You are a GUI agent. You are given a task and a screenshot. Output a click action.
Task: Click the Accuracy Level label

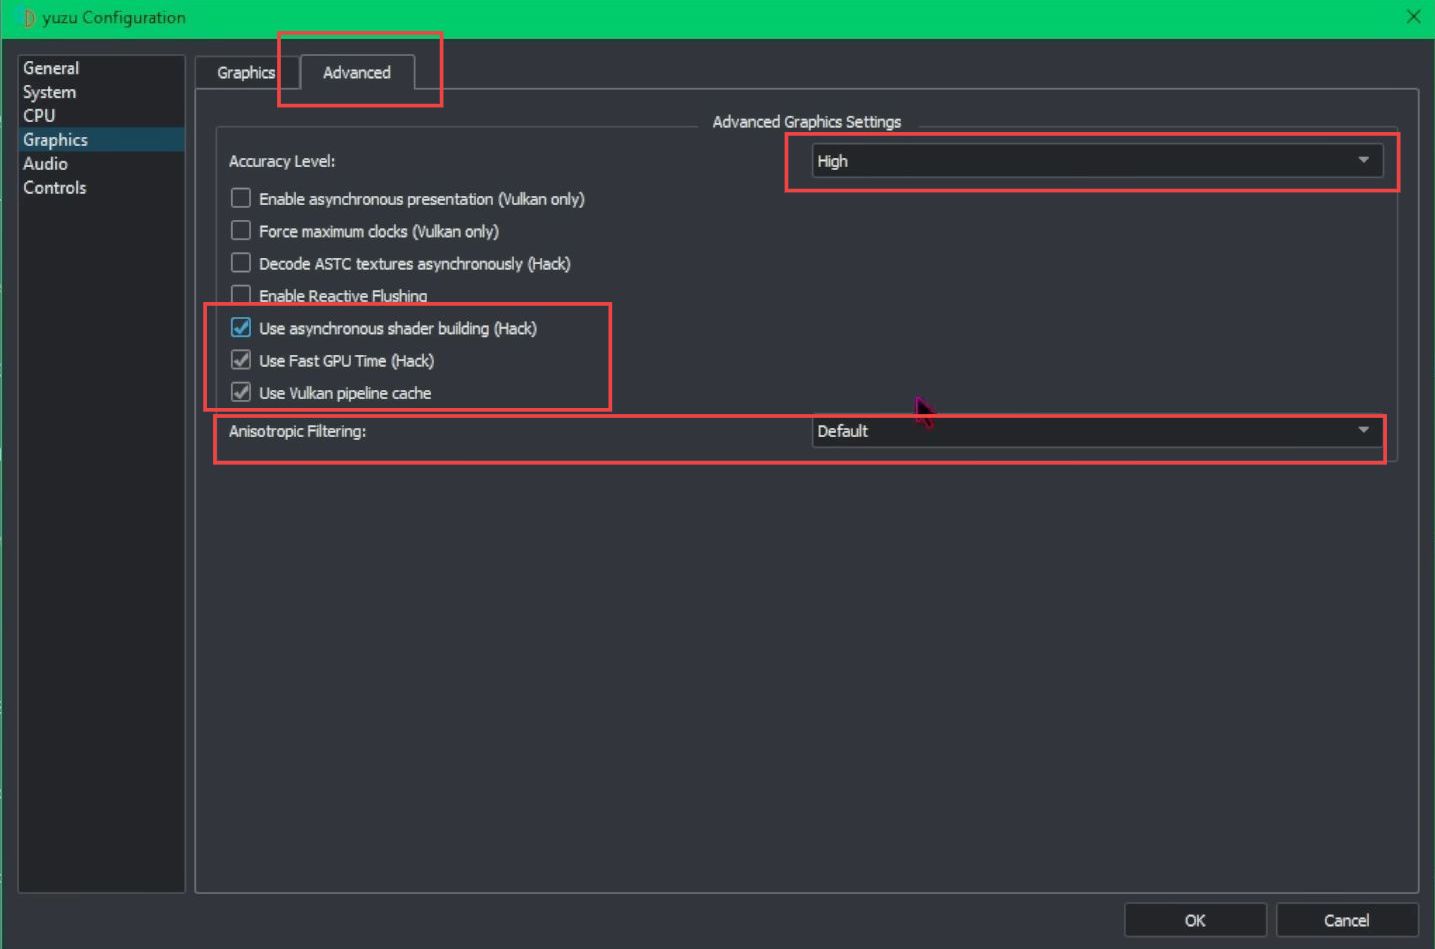pos(282,161)
